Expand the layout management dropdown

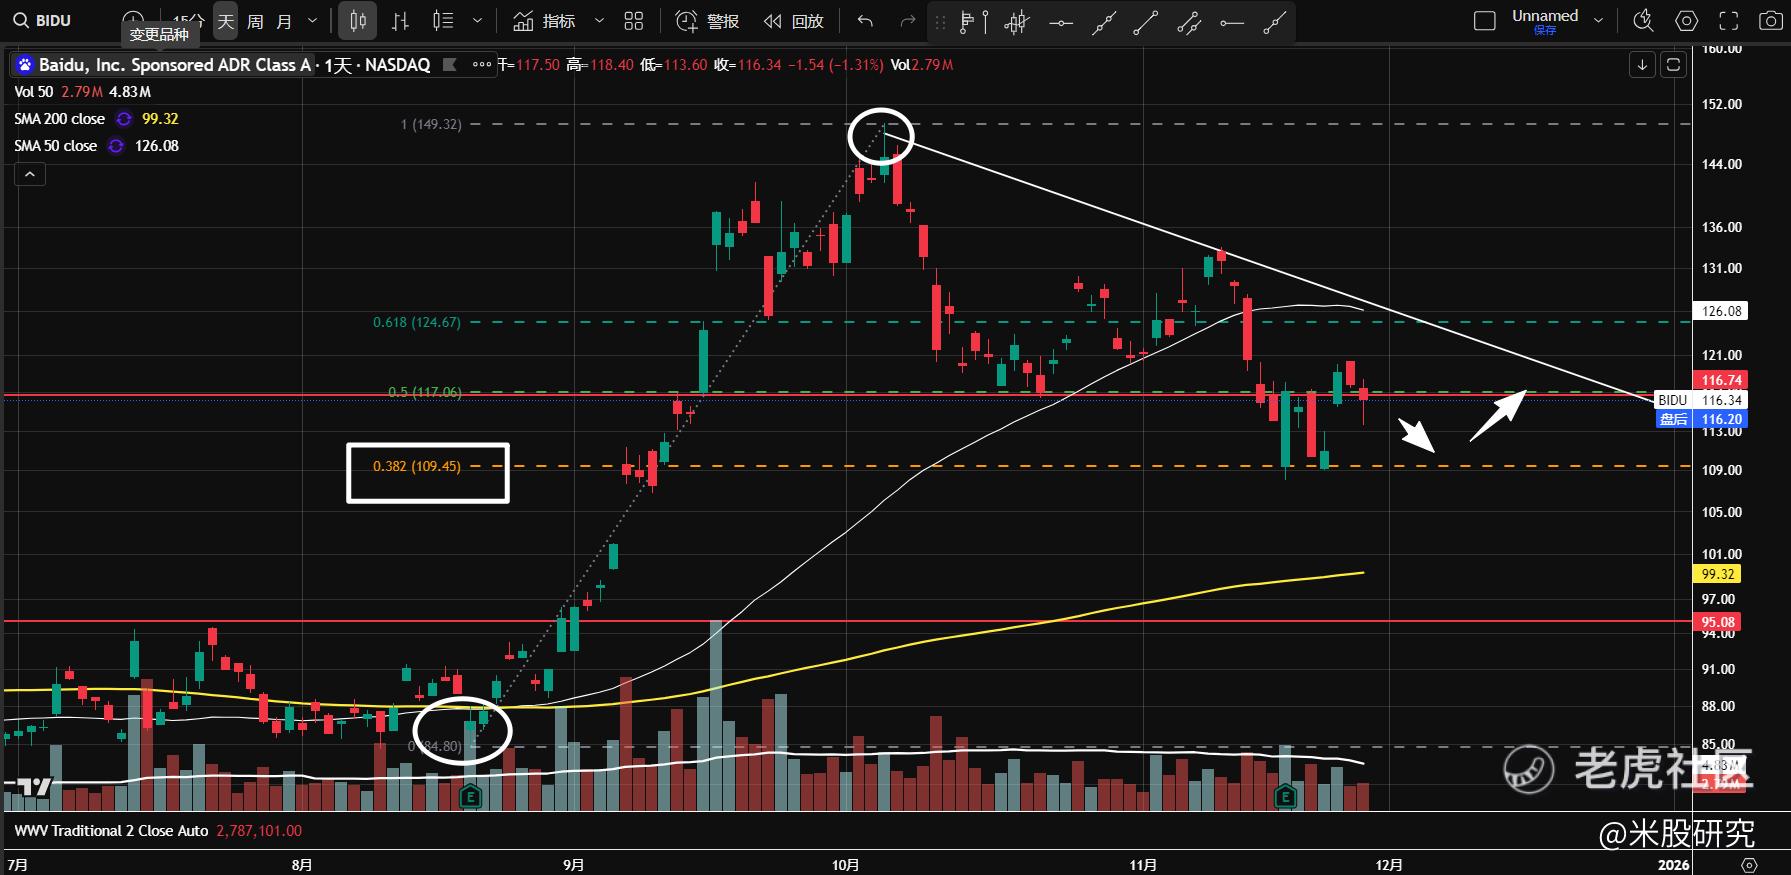coord(1598,21)
